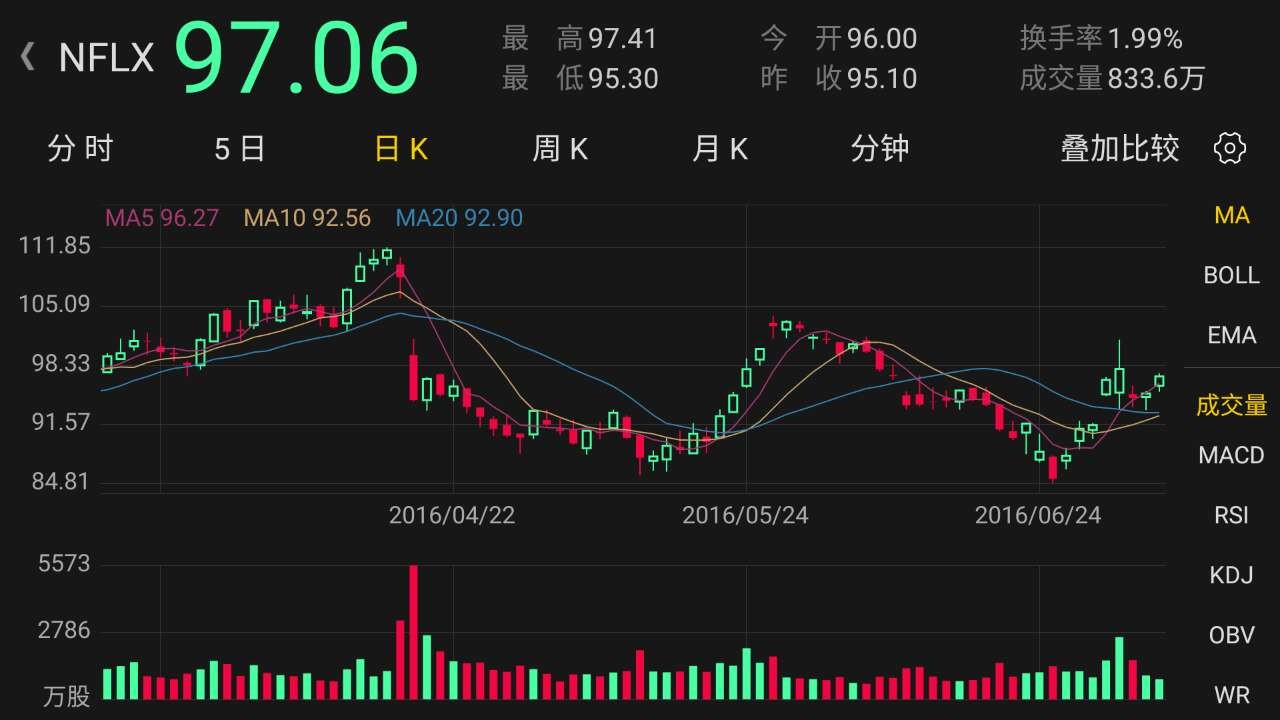Image resolution: width=1280 pixels, height=720 pixels.
Task: Select the MACD indicator
Action: 1231,455
